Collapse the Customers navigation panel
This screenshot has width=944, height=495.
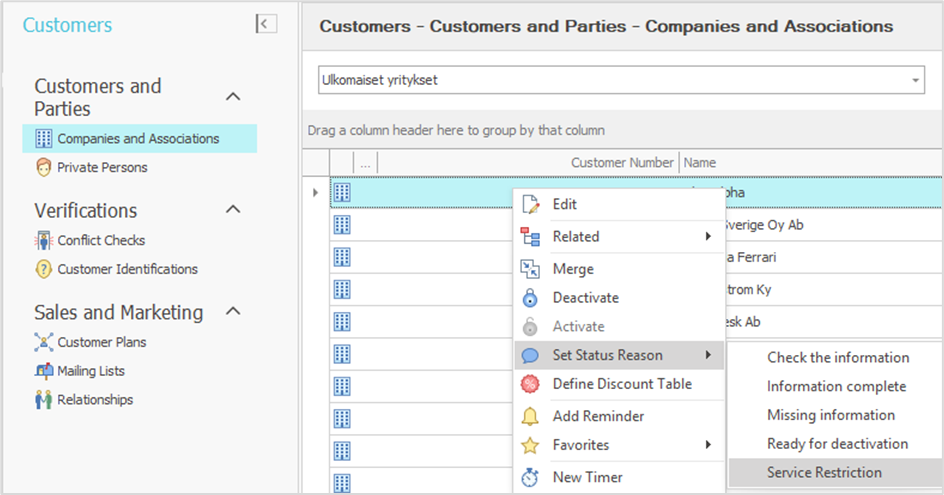[x=266, y=24]
